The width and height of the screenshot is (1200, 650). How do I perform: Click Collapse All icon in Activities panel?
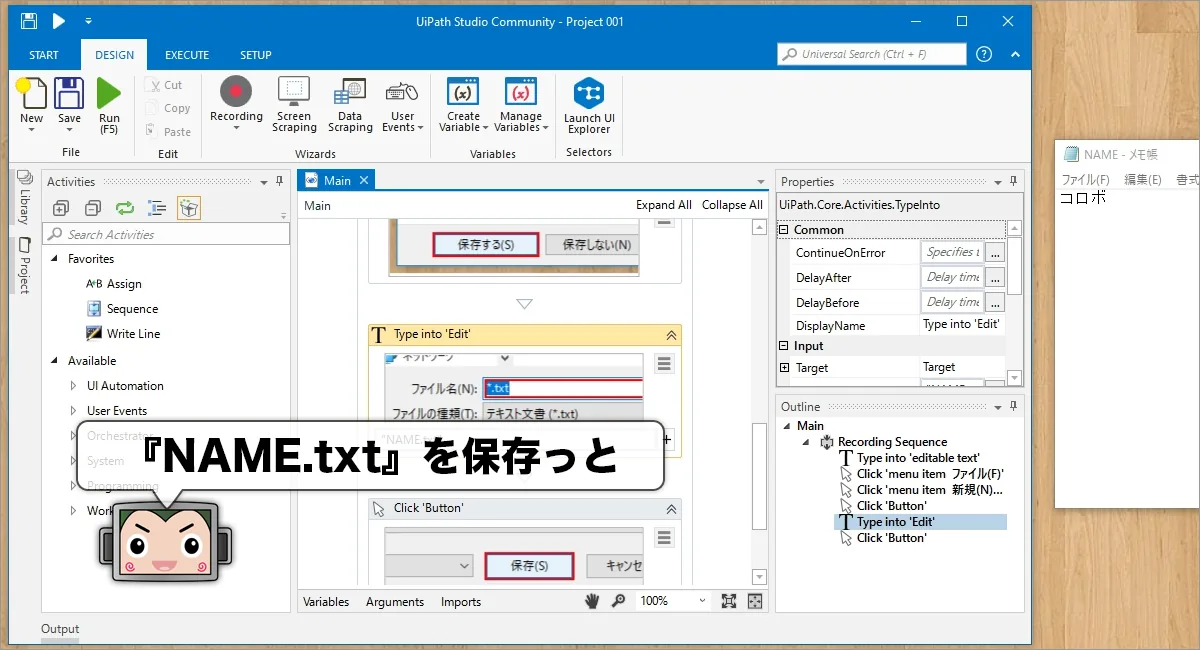93,208
